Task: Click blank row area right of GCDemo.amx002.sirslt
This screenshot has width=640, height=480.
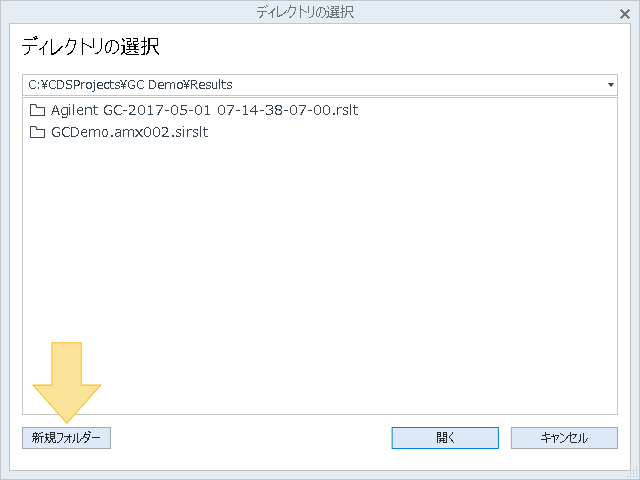Action: pyautogui.click(x=412, y=132)
